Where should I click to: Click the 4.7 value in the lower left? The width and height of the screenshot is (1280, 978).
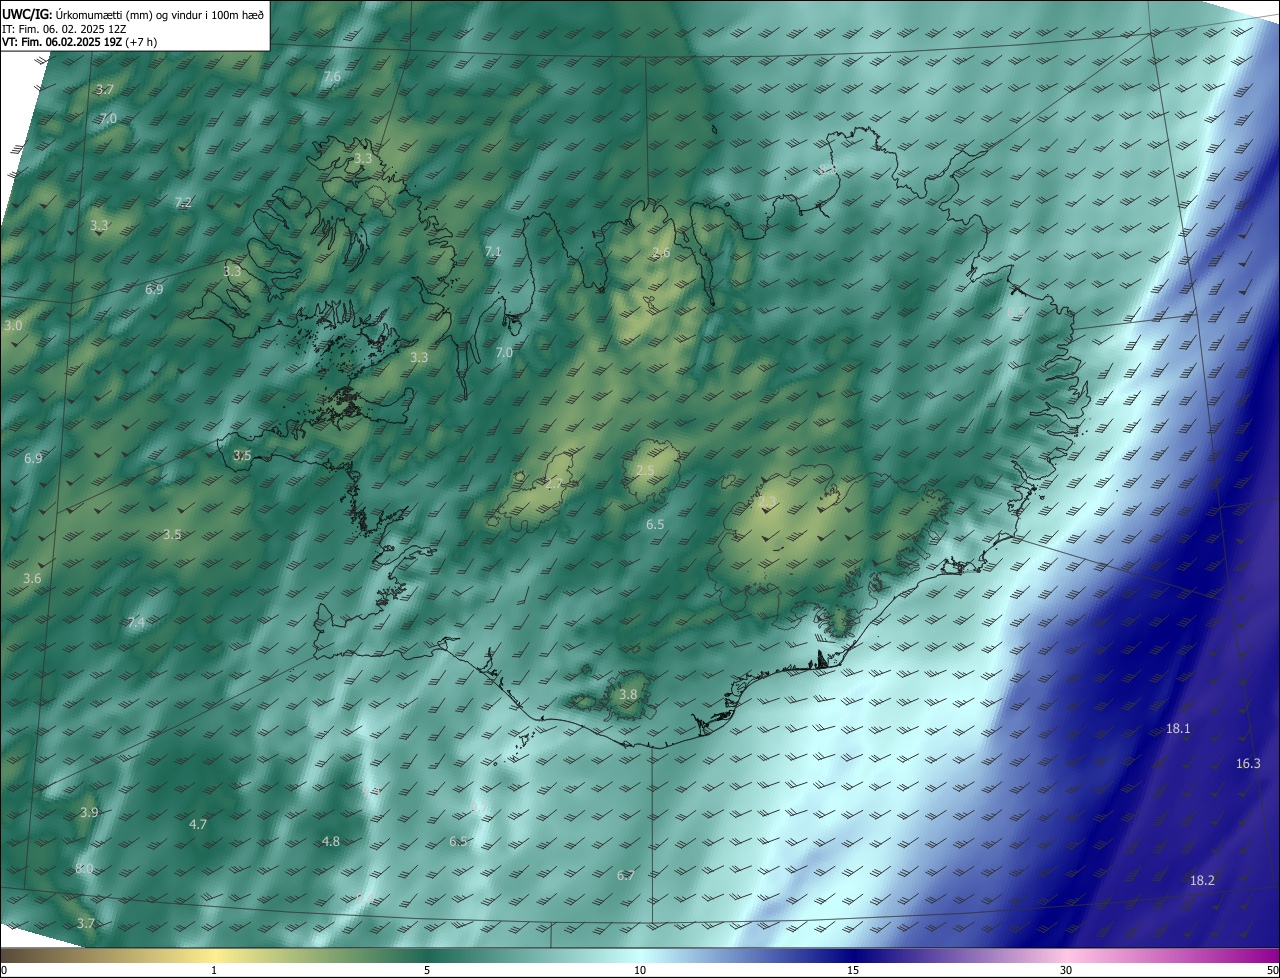pos(198,825)
